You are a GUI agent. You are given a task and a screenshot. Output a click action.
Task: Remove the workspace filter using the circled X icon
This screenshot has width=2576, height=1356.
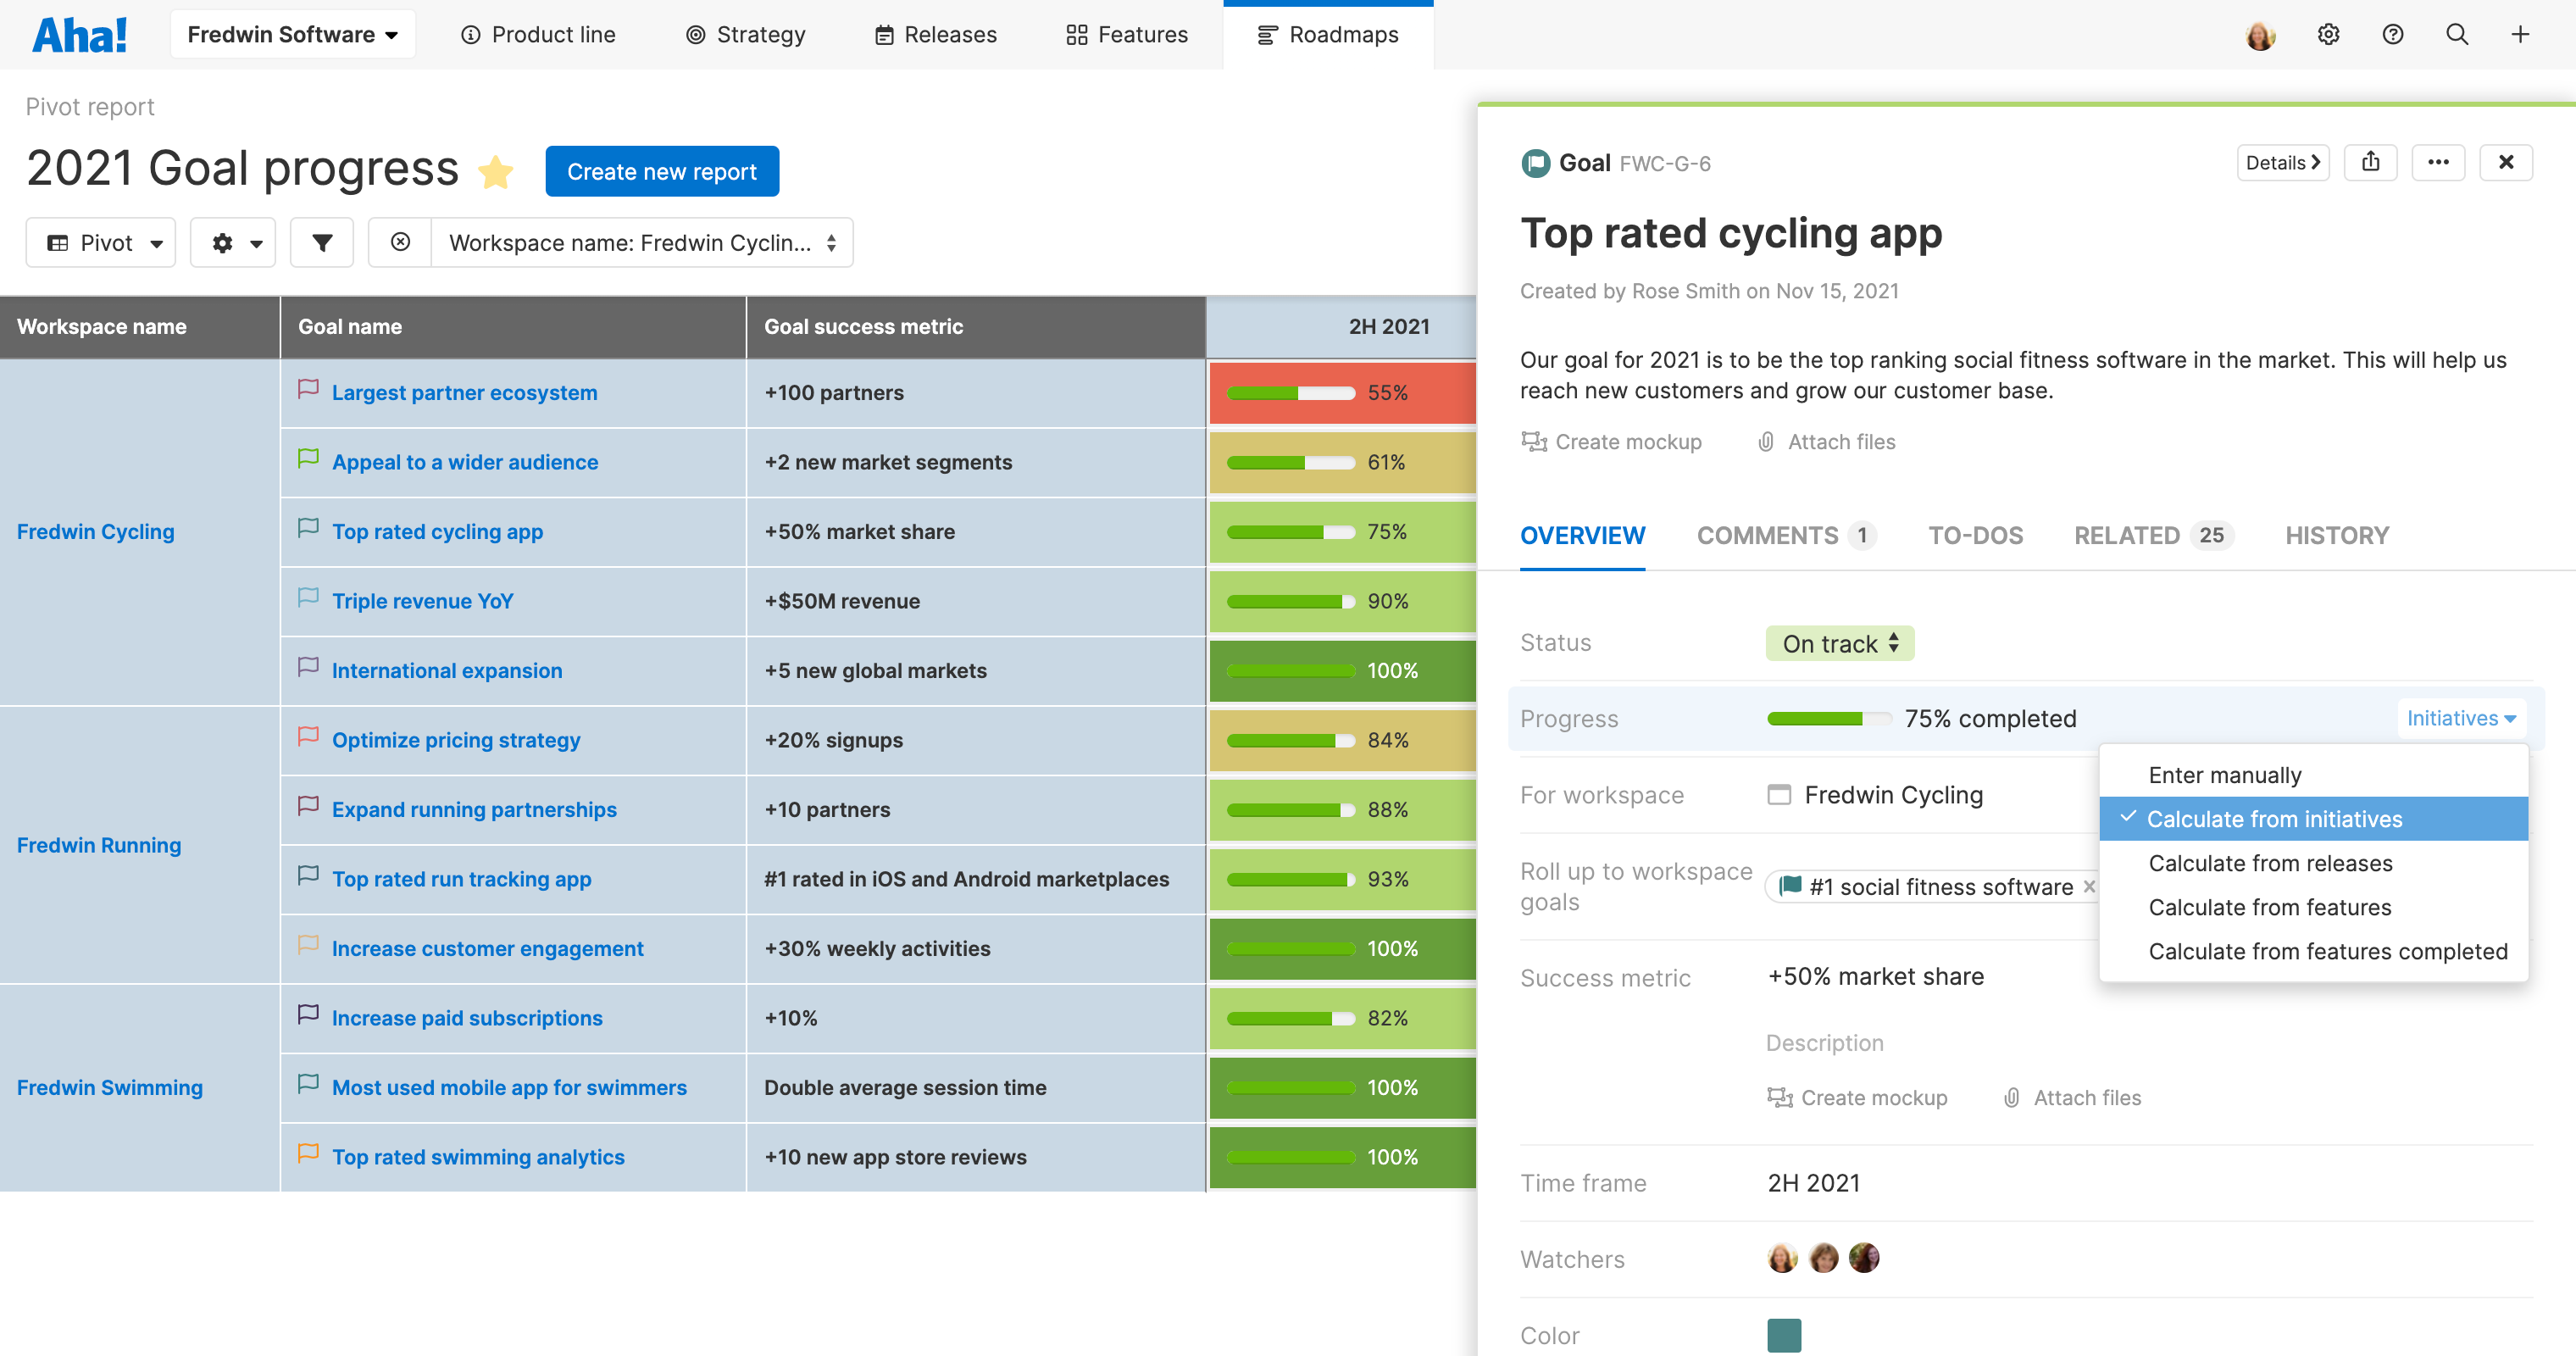400,242
